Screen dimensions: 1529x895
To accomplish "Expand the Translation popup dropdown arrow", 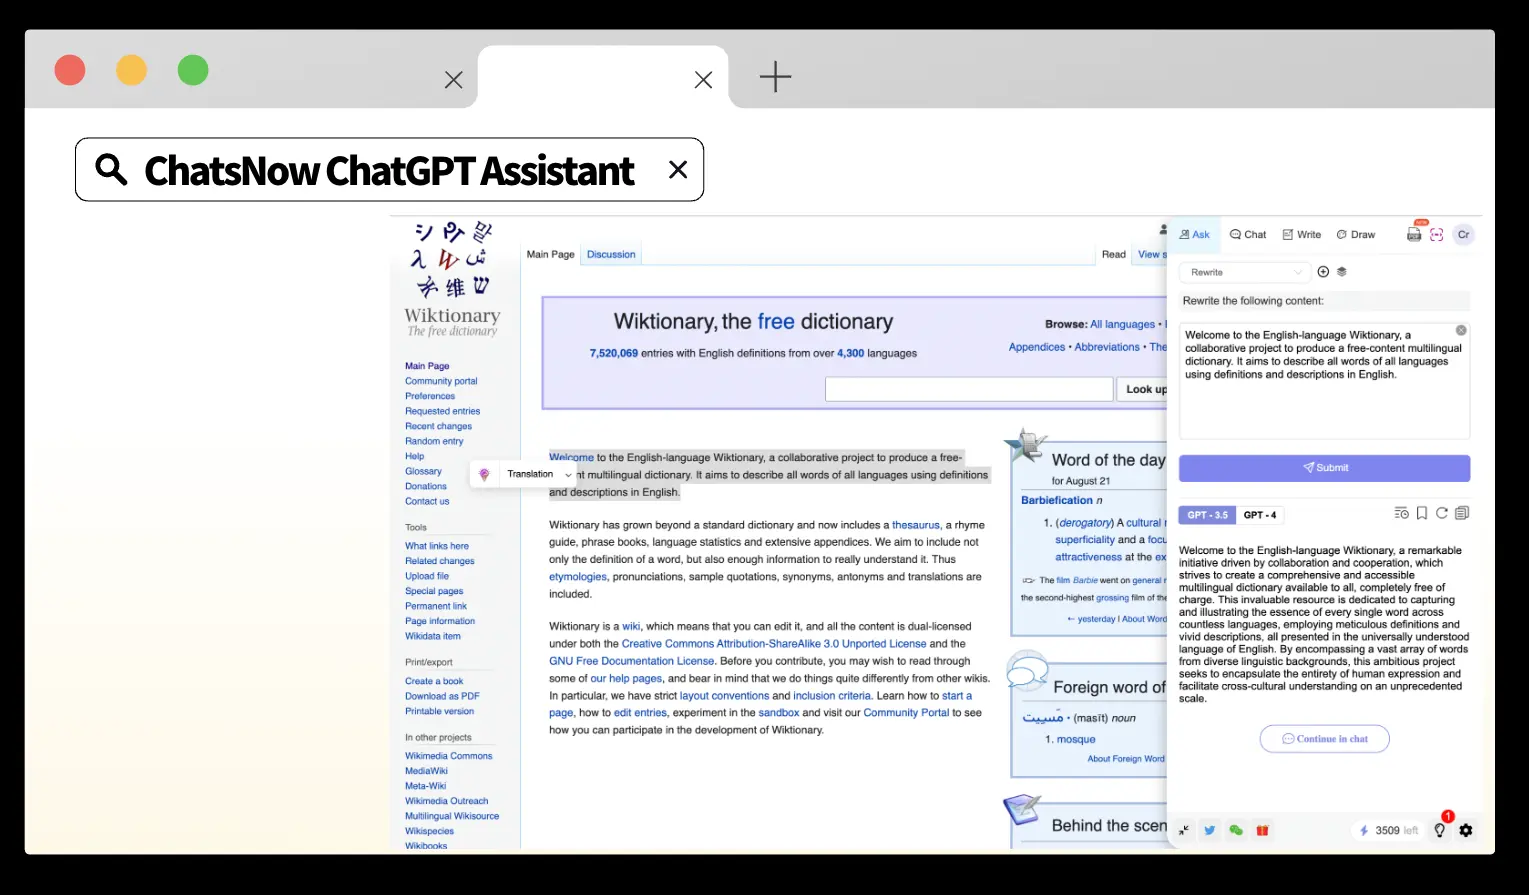I will point(569,475).
